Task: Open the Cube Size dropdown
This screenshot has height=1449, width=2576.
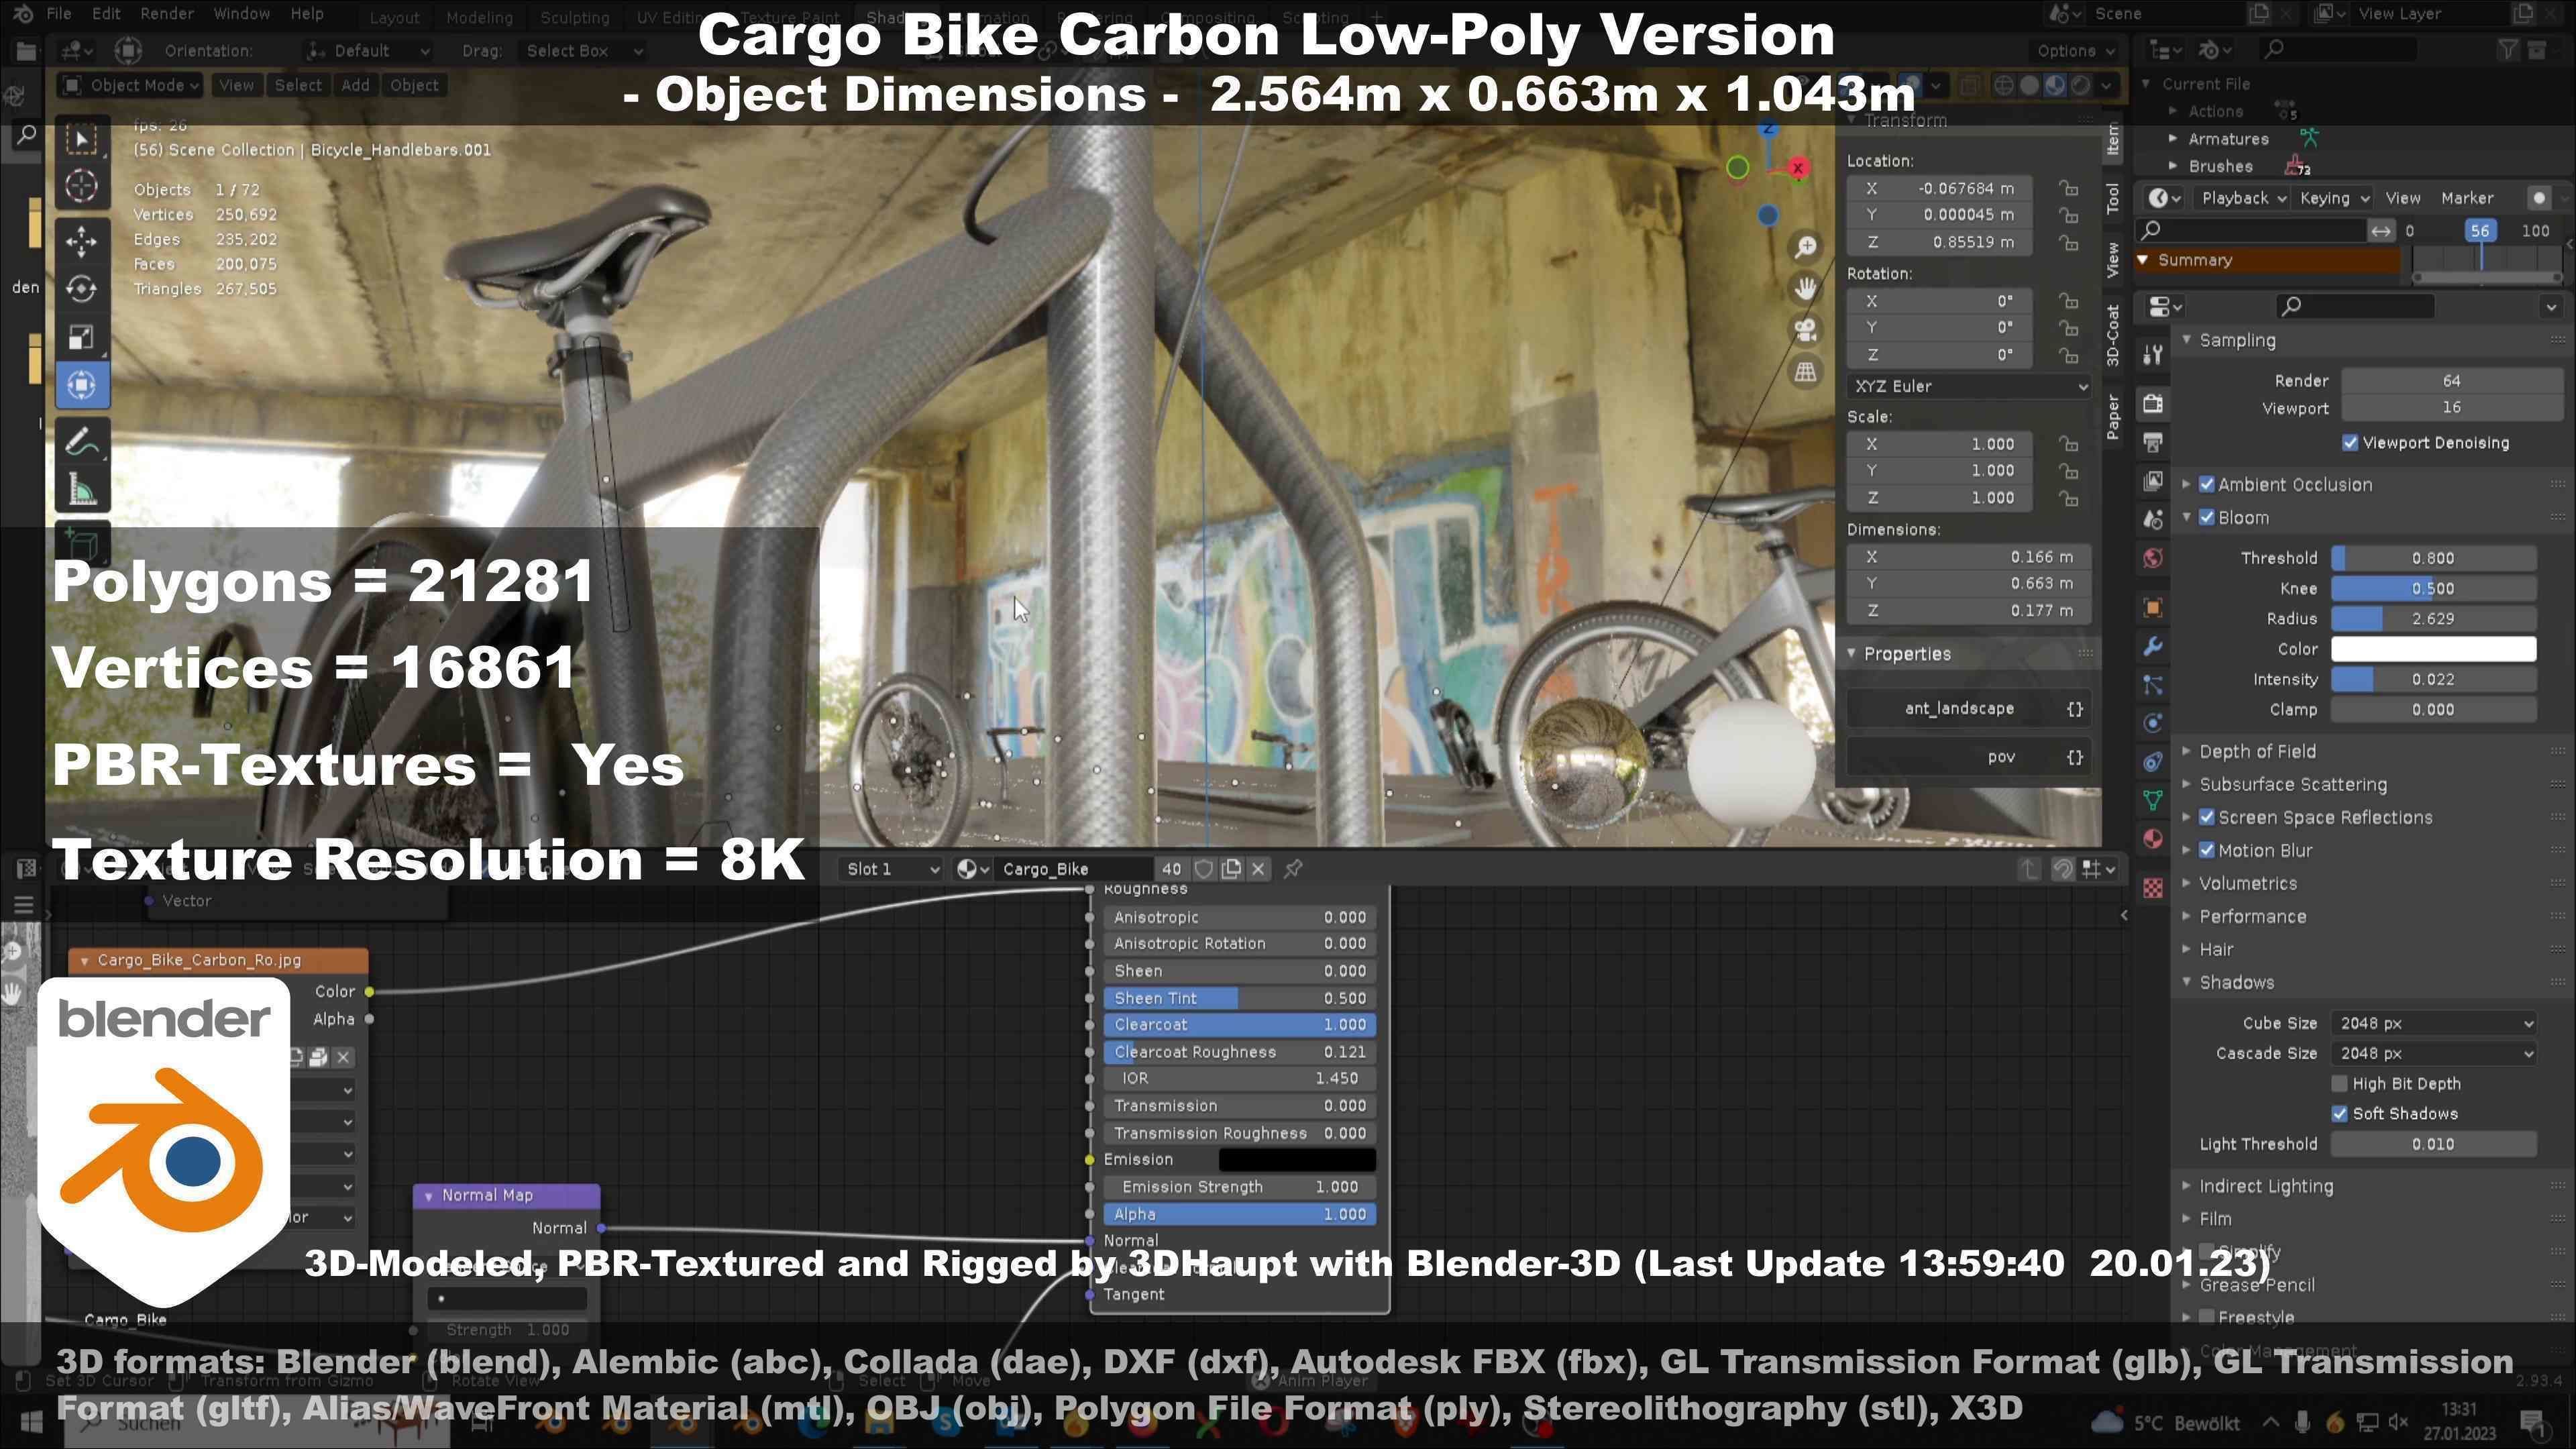Action: pos(2434,1024)
